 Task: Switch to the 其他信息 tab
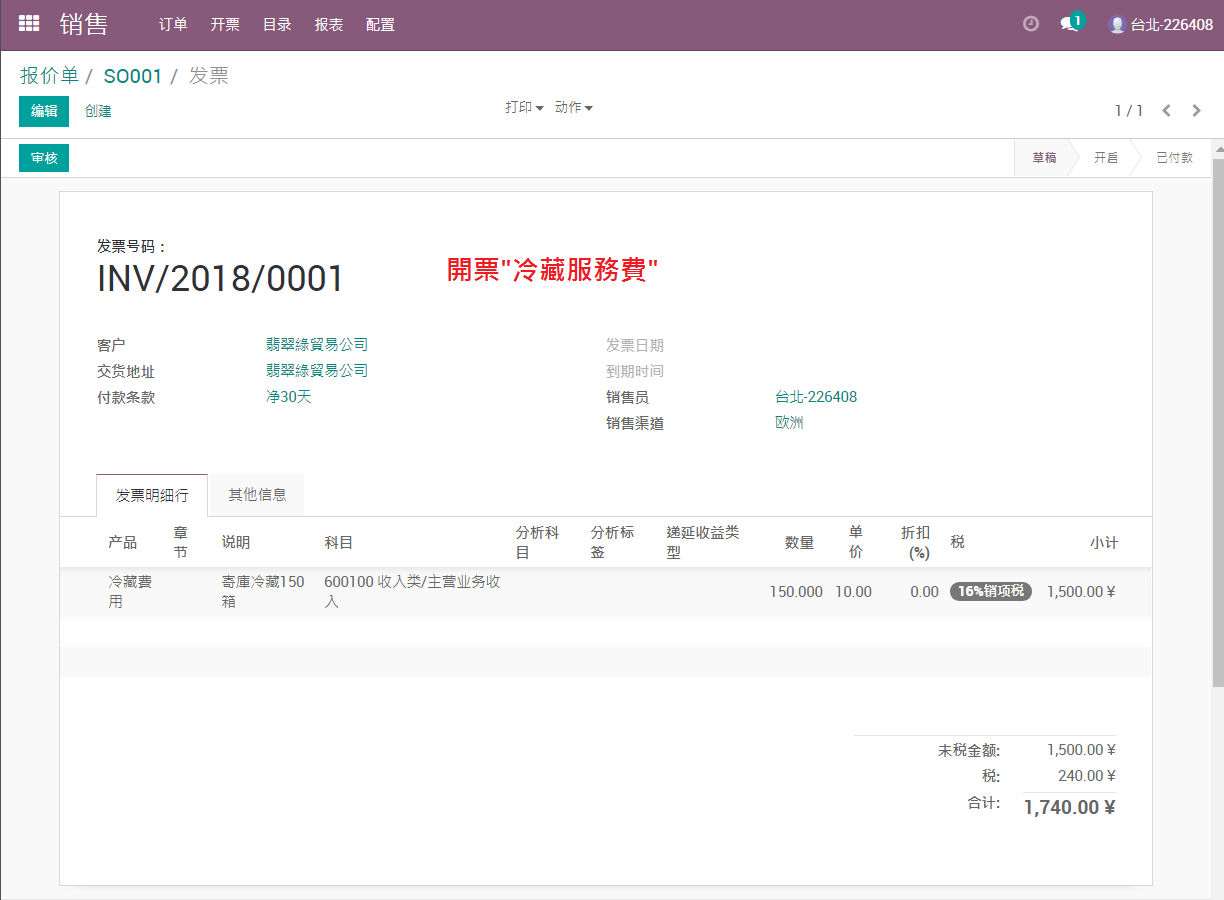point(257,494)
